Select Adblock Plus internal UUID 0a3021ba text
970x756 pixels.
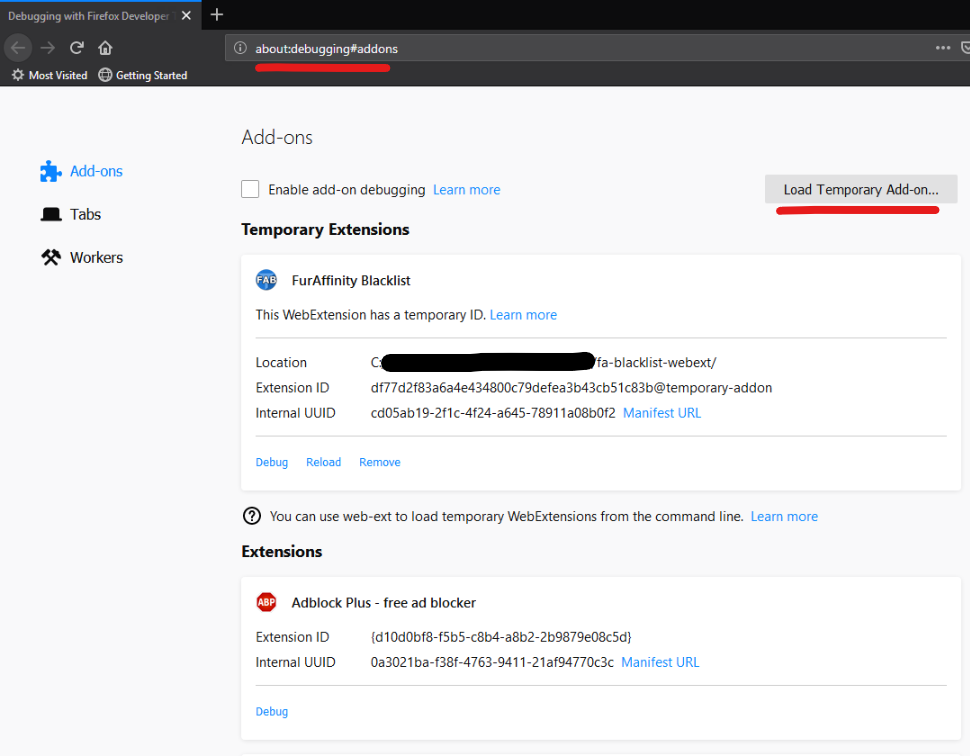tap(492, 663)
